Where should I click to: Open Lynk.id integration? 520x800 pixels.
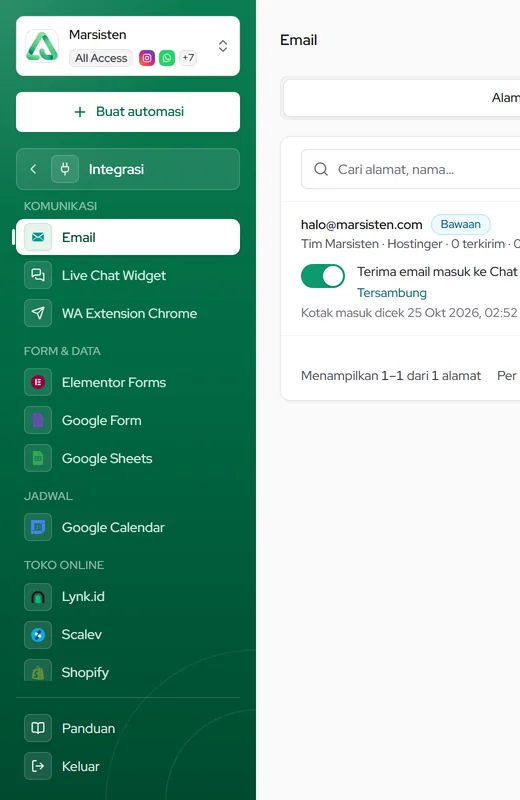pos(128,596)
